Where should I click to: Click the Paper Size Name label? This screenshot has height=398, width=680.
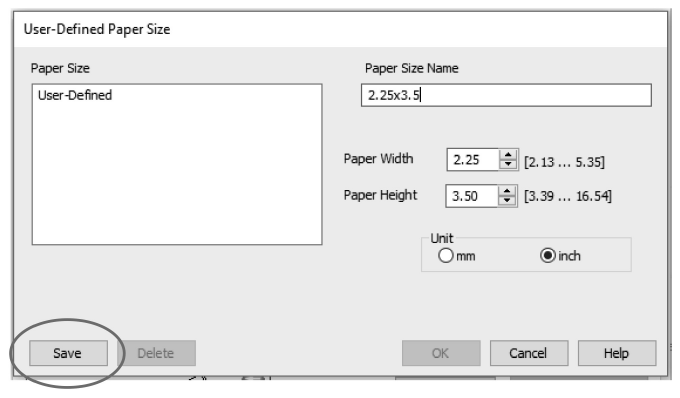(412, 68)
